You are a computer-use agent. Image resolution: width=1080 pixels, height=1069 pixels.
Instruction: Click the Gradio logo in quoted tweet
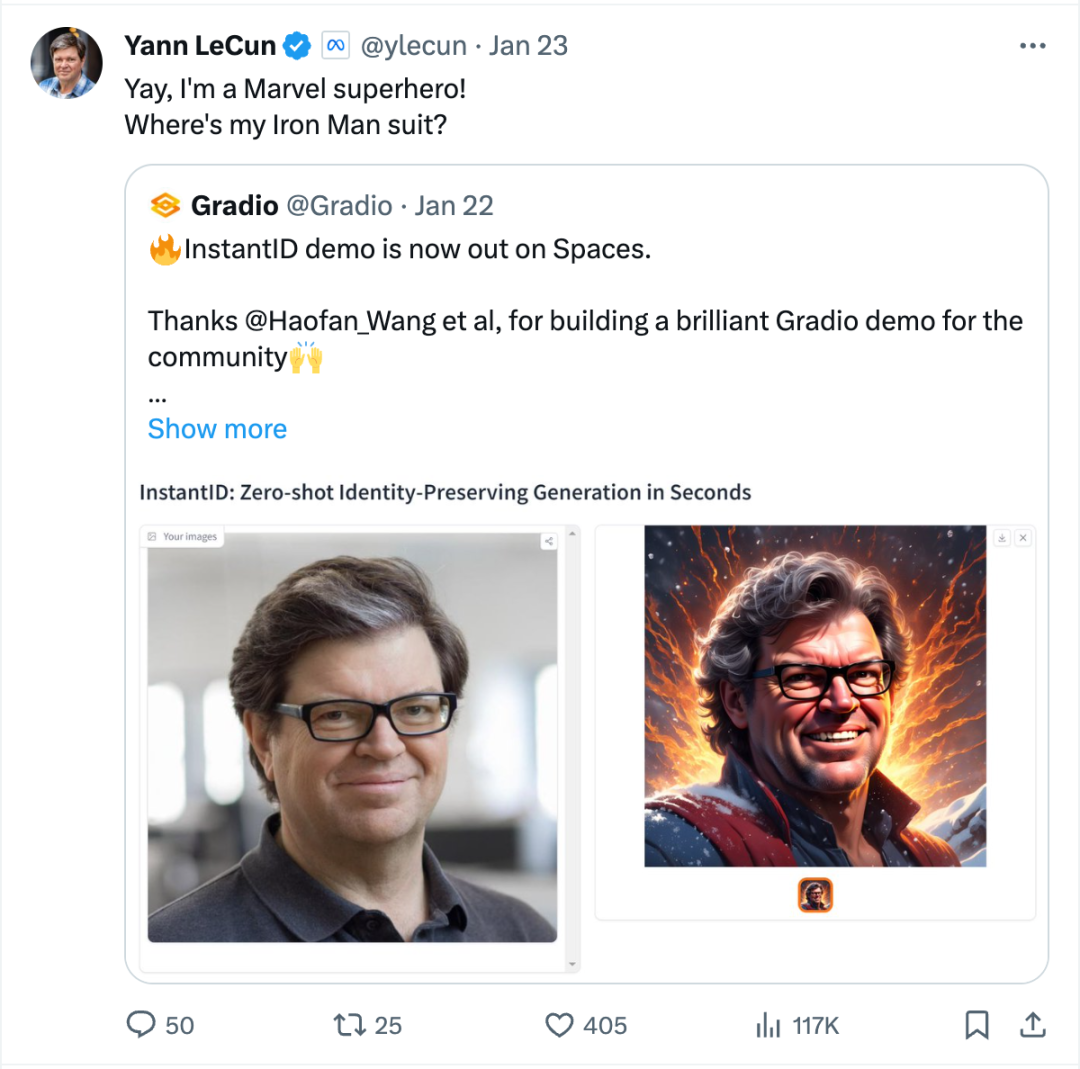pyautogui.click(x=165, y=206)
